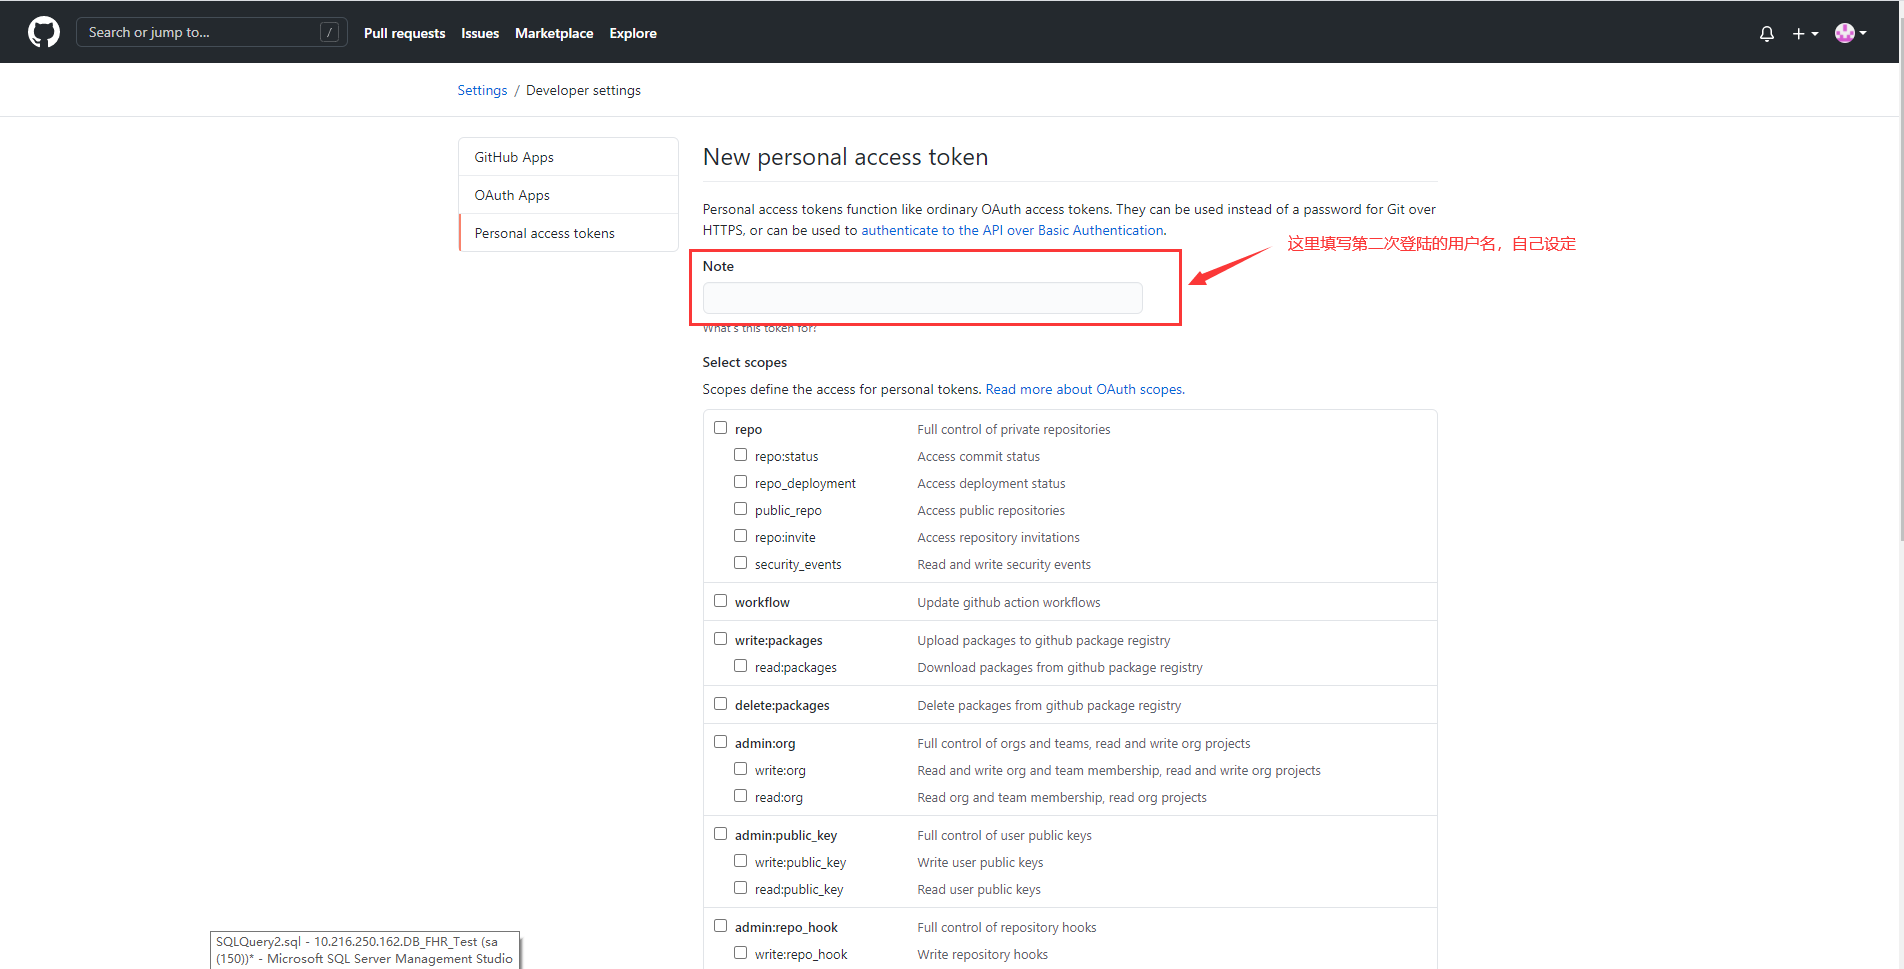Viewport: 1904px width, 969px height.
Task: Check write:repo_hook scope
Action: click(x=740, y=953)
